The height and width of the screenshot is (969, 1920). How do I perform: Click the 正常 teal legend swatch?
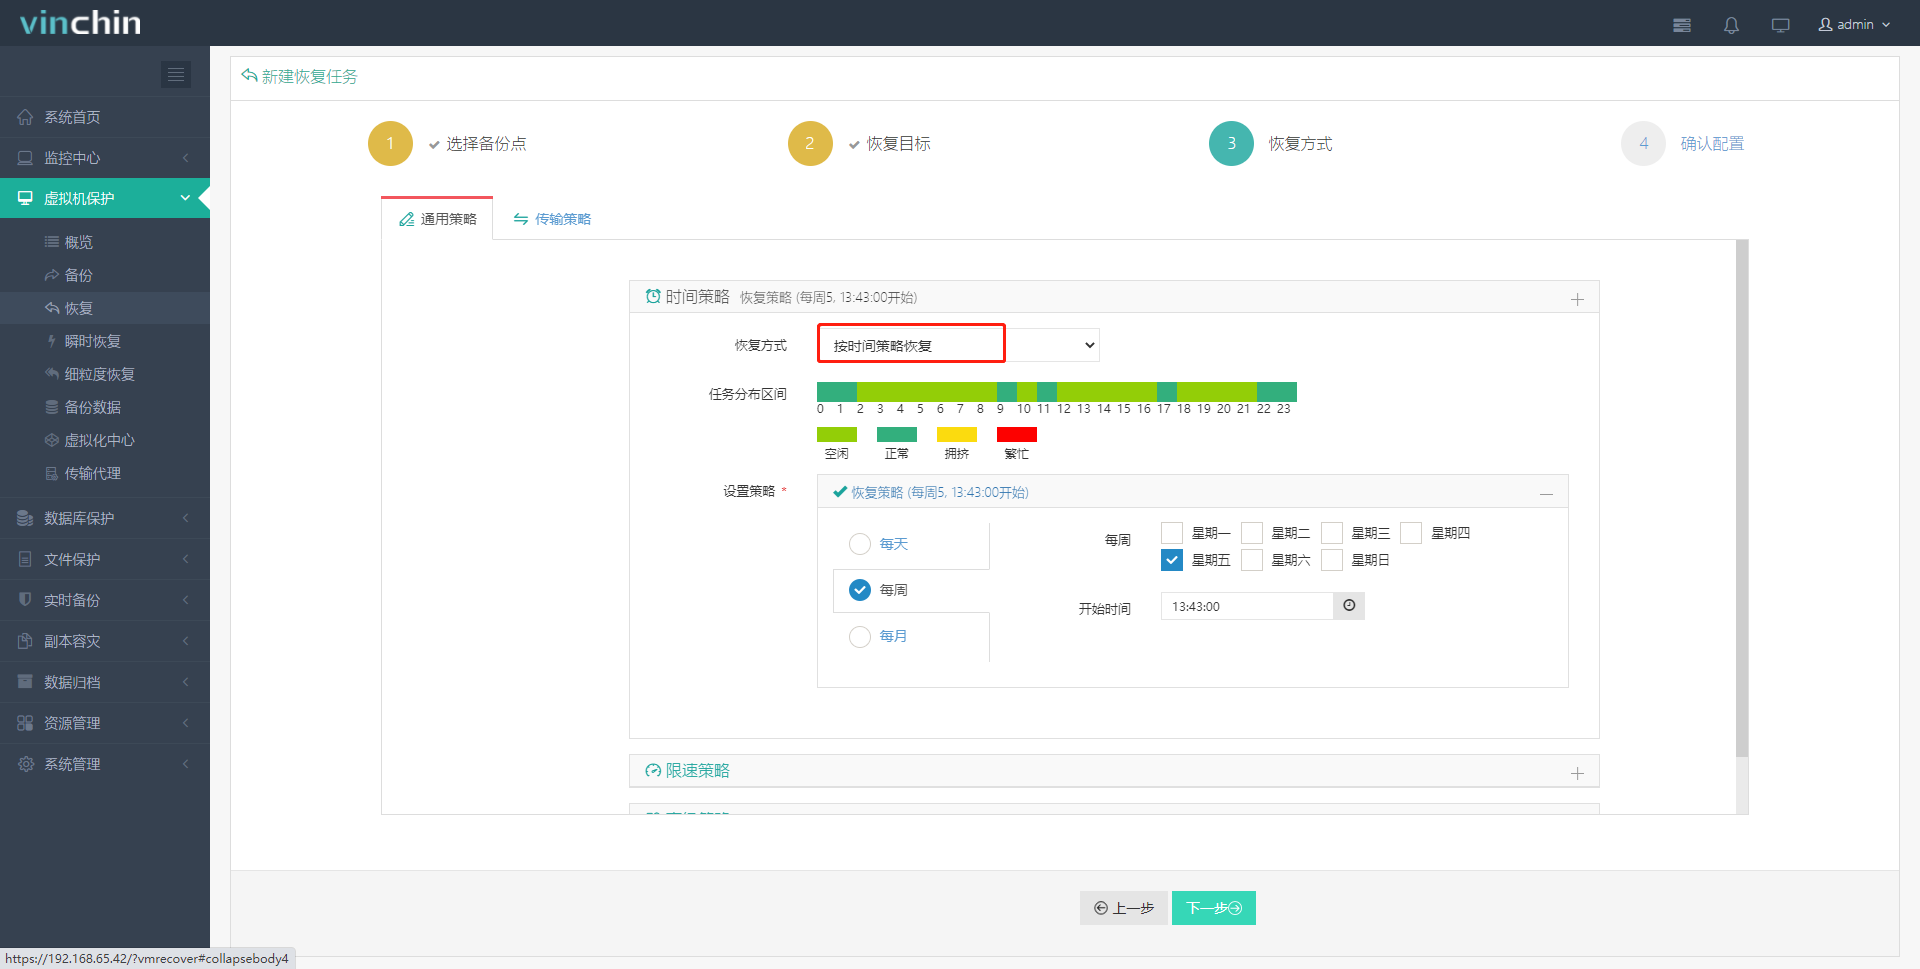coord(897,434)
